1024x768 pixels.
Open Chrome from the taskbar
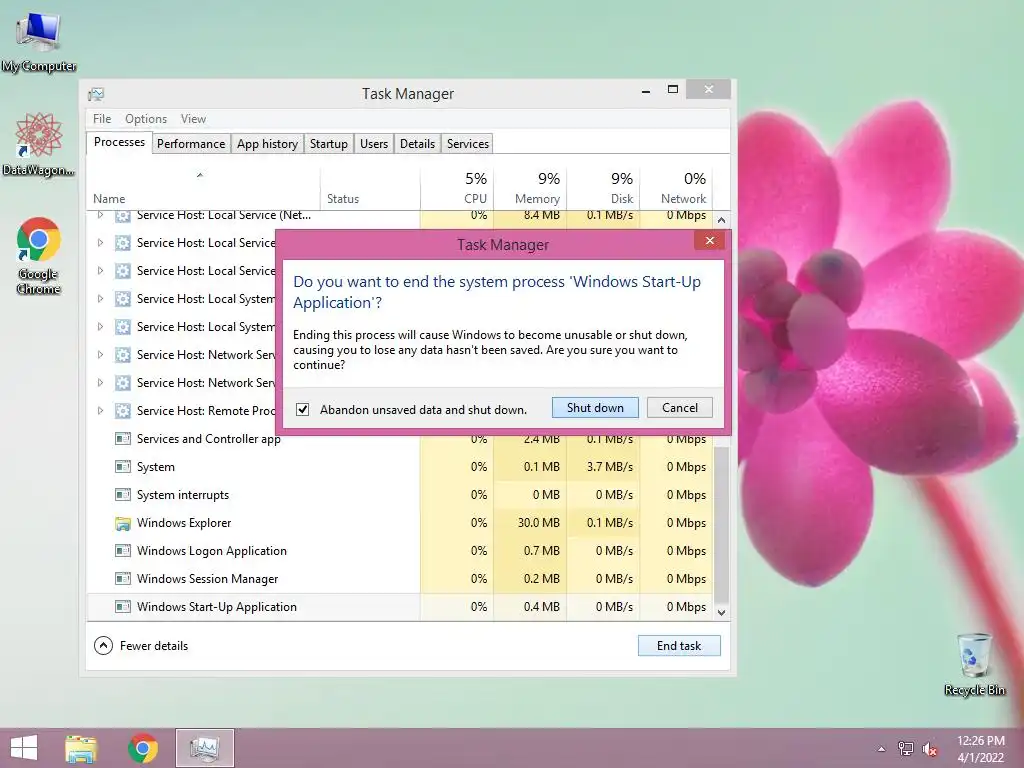pyautogui.click(x=143, y=748)
